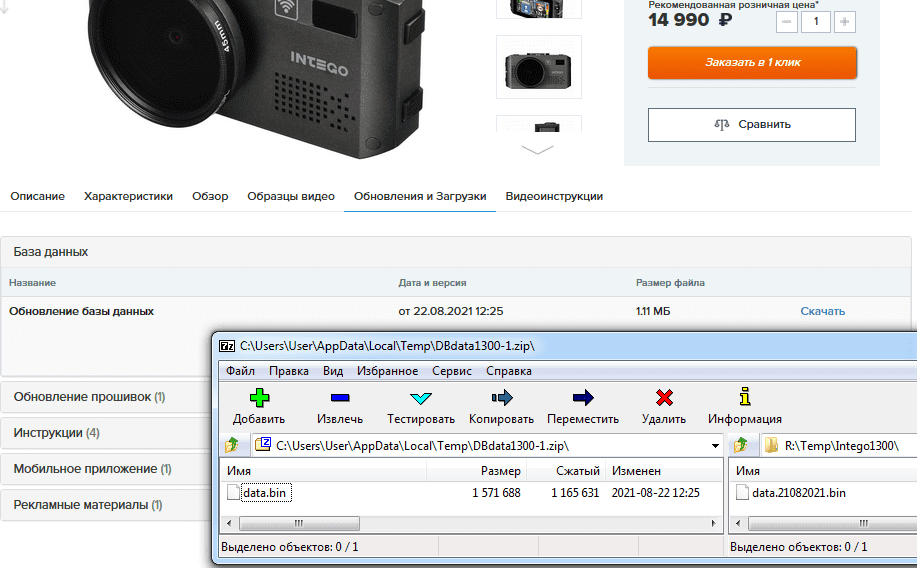Switch to the Обзор tab
The width and height of the screenshot is (917, 568).
[x=210, y=197]
